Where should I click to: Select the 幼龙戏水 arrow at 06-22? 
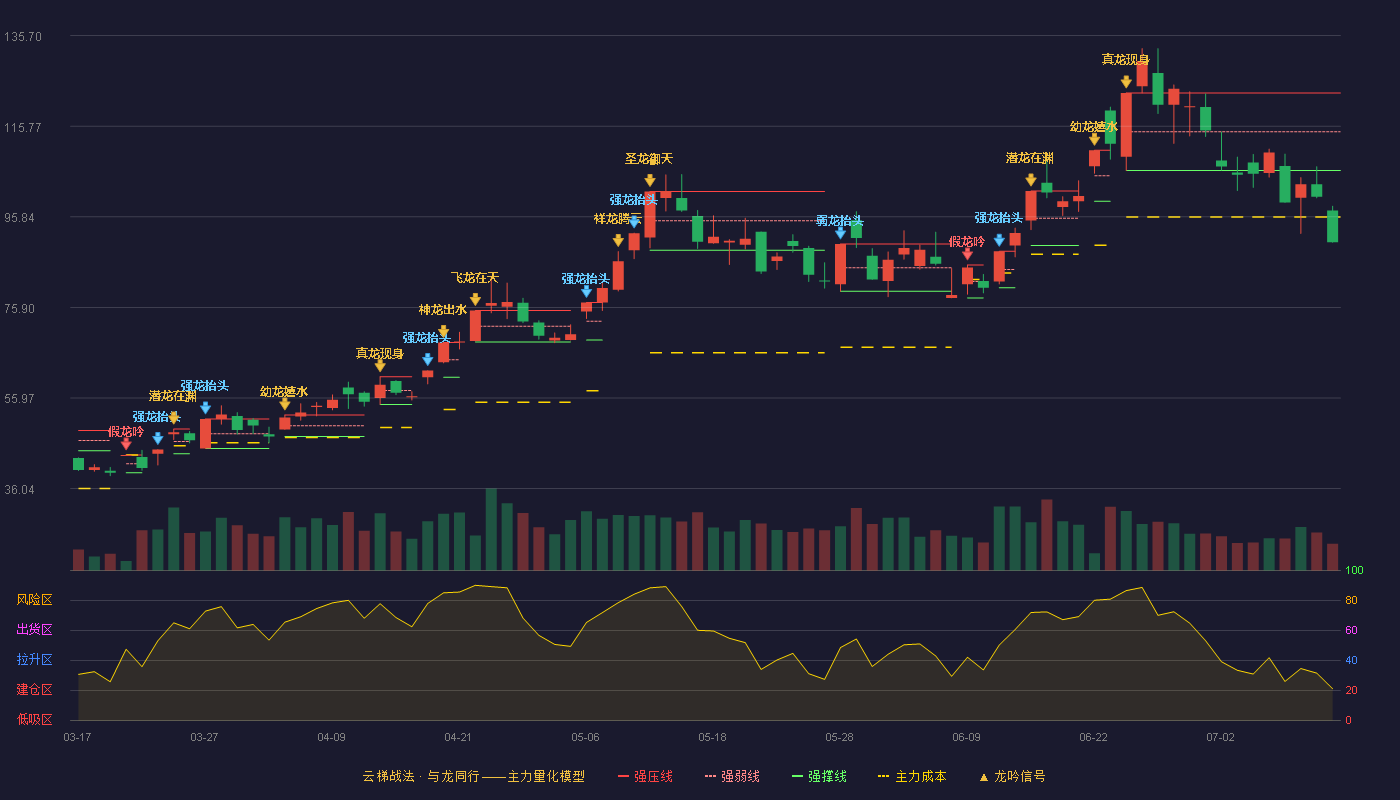click(1094, 139)
